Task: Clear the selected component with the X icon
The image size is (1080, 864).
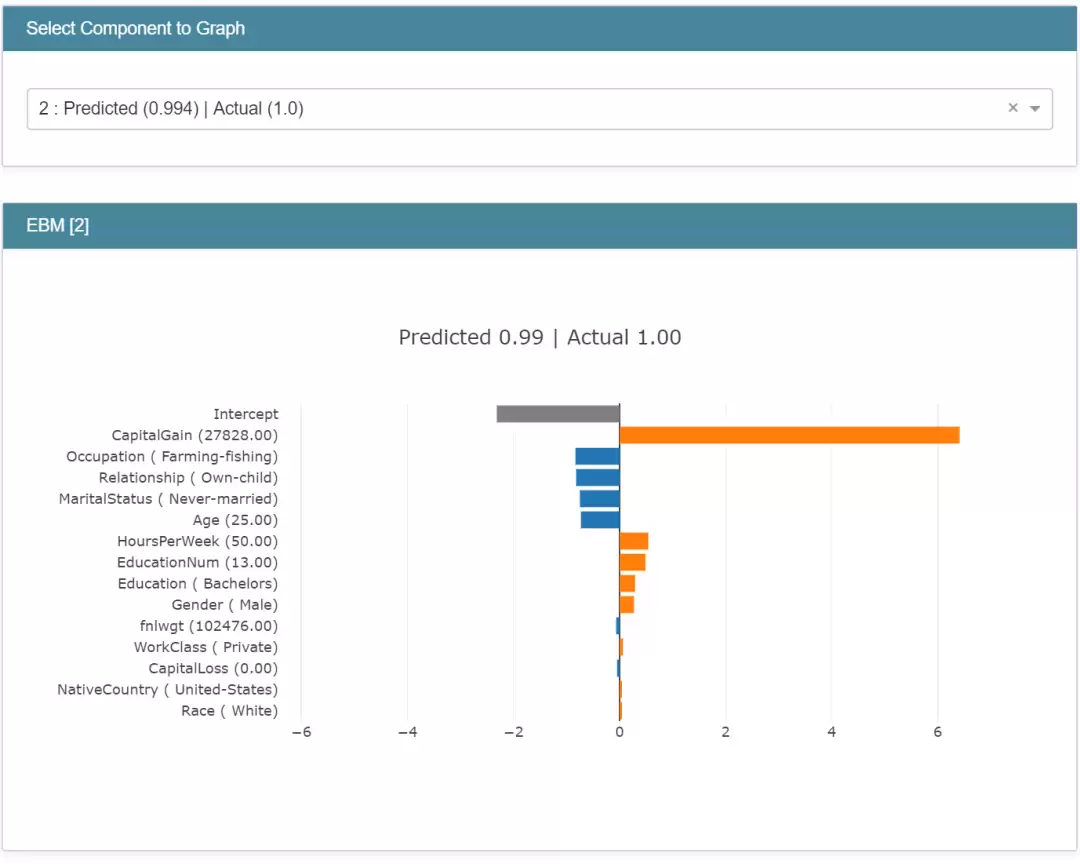Action: 1012,107
